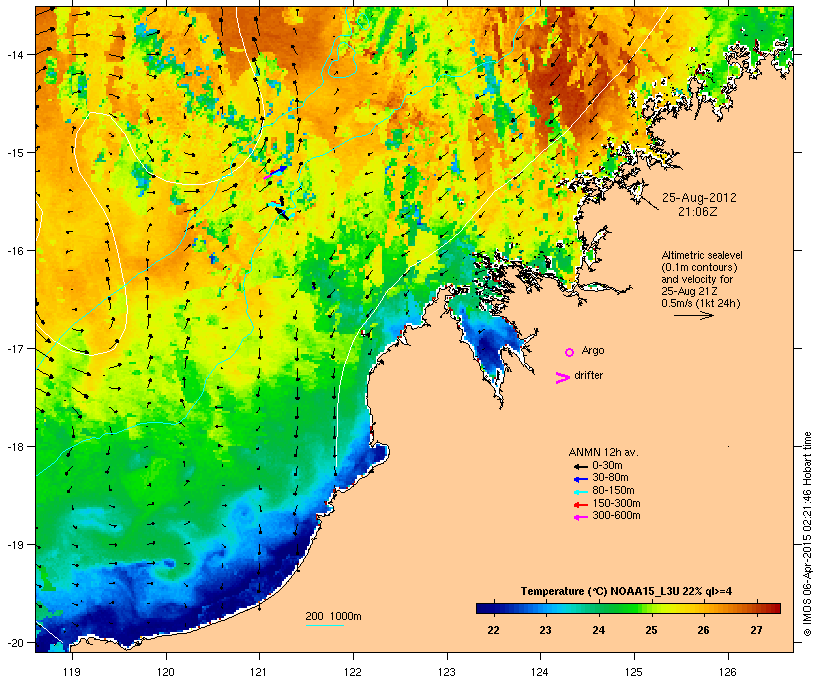Click the latitude axis label -18

coord(14,447)
